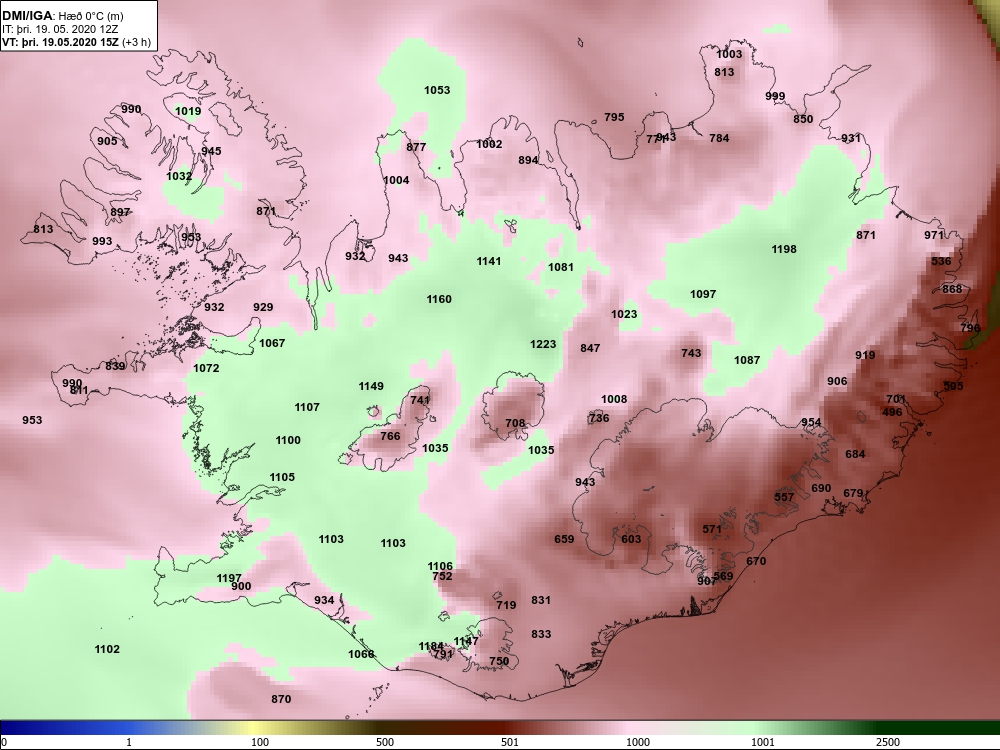Click the 1023 map label
Viewport: 1000px width, 750px height.
tap(624, 314)
